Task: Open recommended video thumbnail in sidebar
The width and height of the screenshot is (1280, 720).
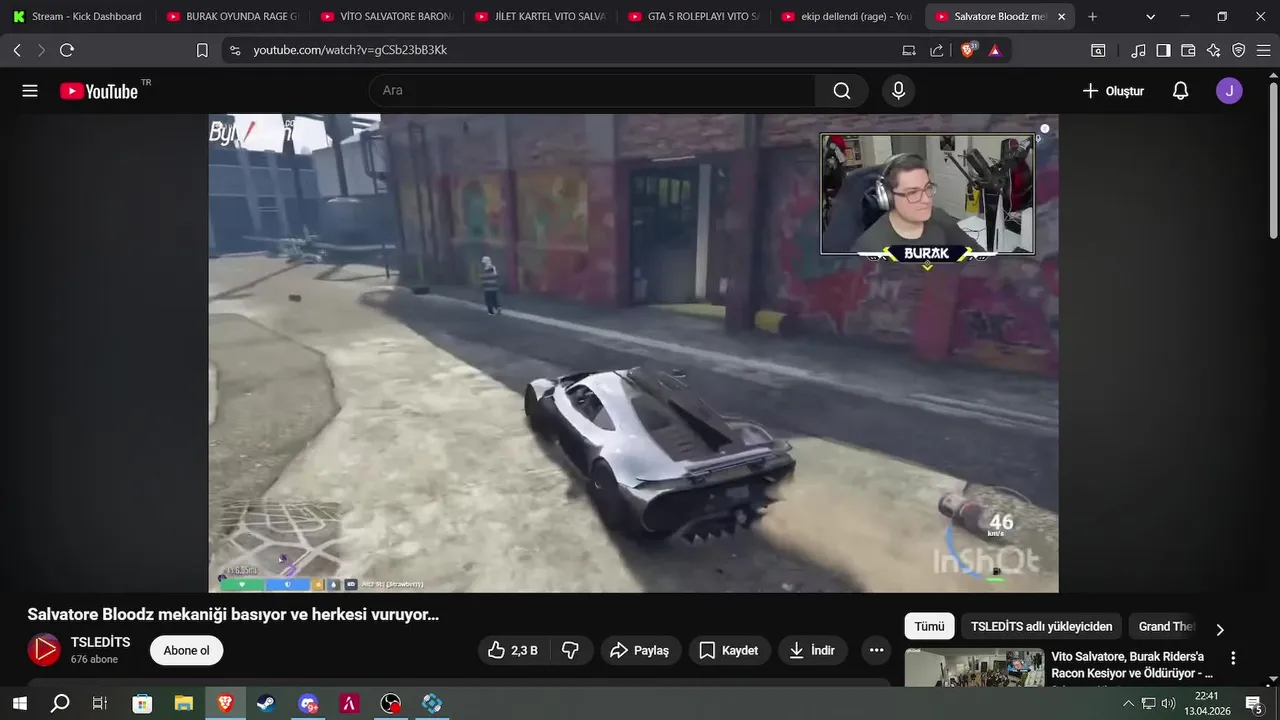Action: point(974,668)
